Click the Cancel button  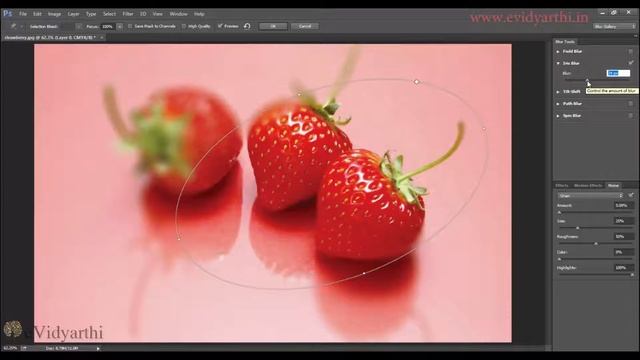click(x=305, y=26)
